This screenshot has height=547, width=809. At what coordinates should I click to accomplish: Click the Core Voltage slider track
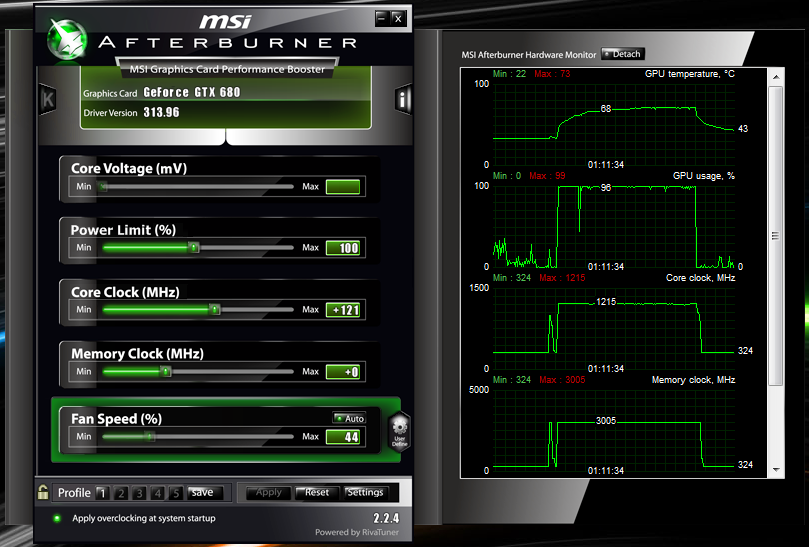pyautogui.click(x=198, y=186)
